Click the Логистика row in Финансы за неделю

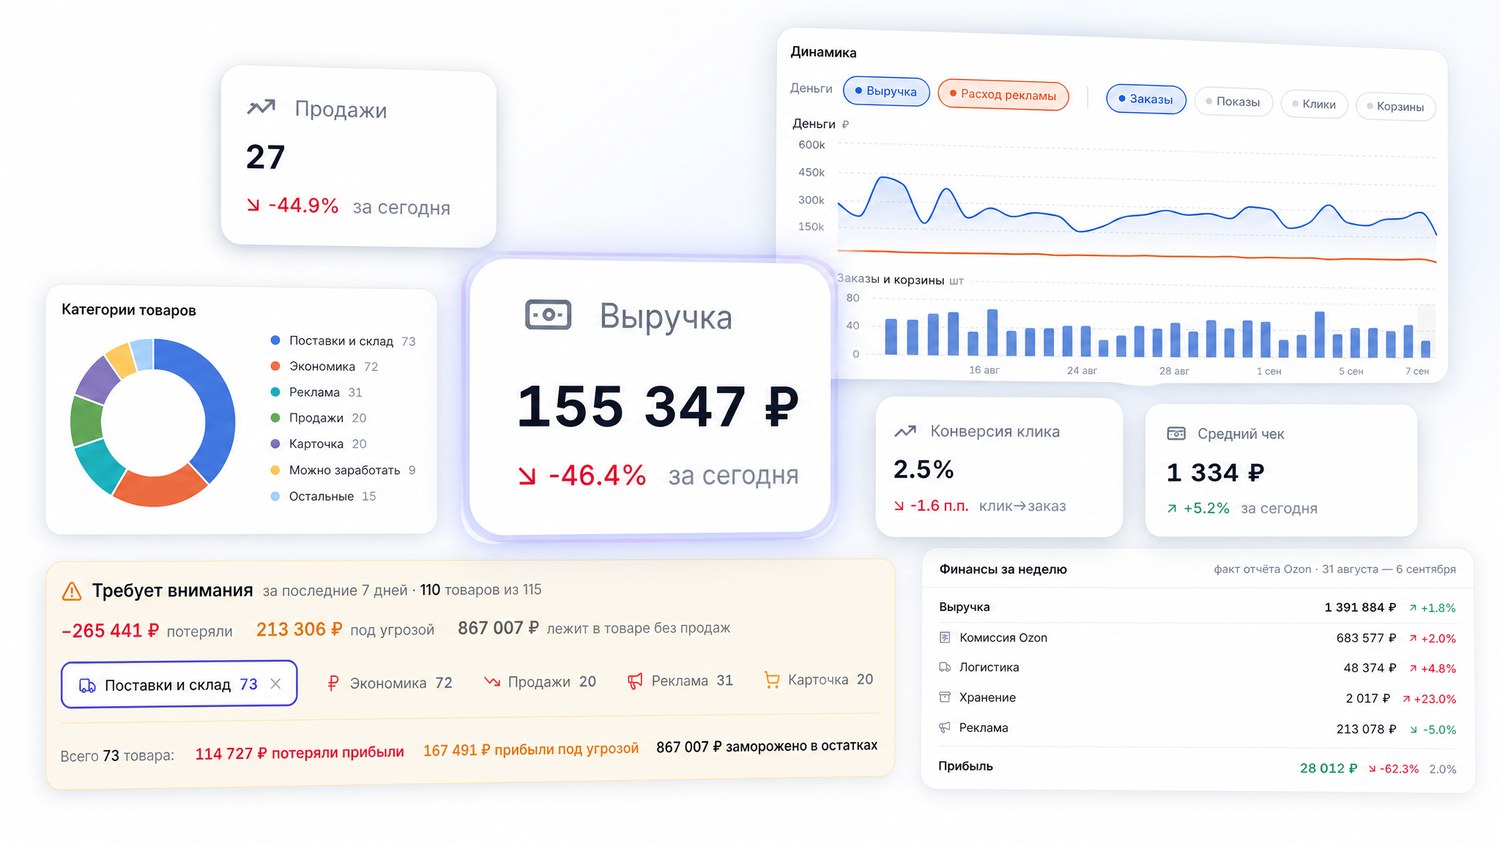coord(1197,667)
